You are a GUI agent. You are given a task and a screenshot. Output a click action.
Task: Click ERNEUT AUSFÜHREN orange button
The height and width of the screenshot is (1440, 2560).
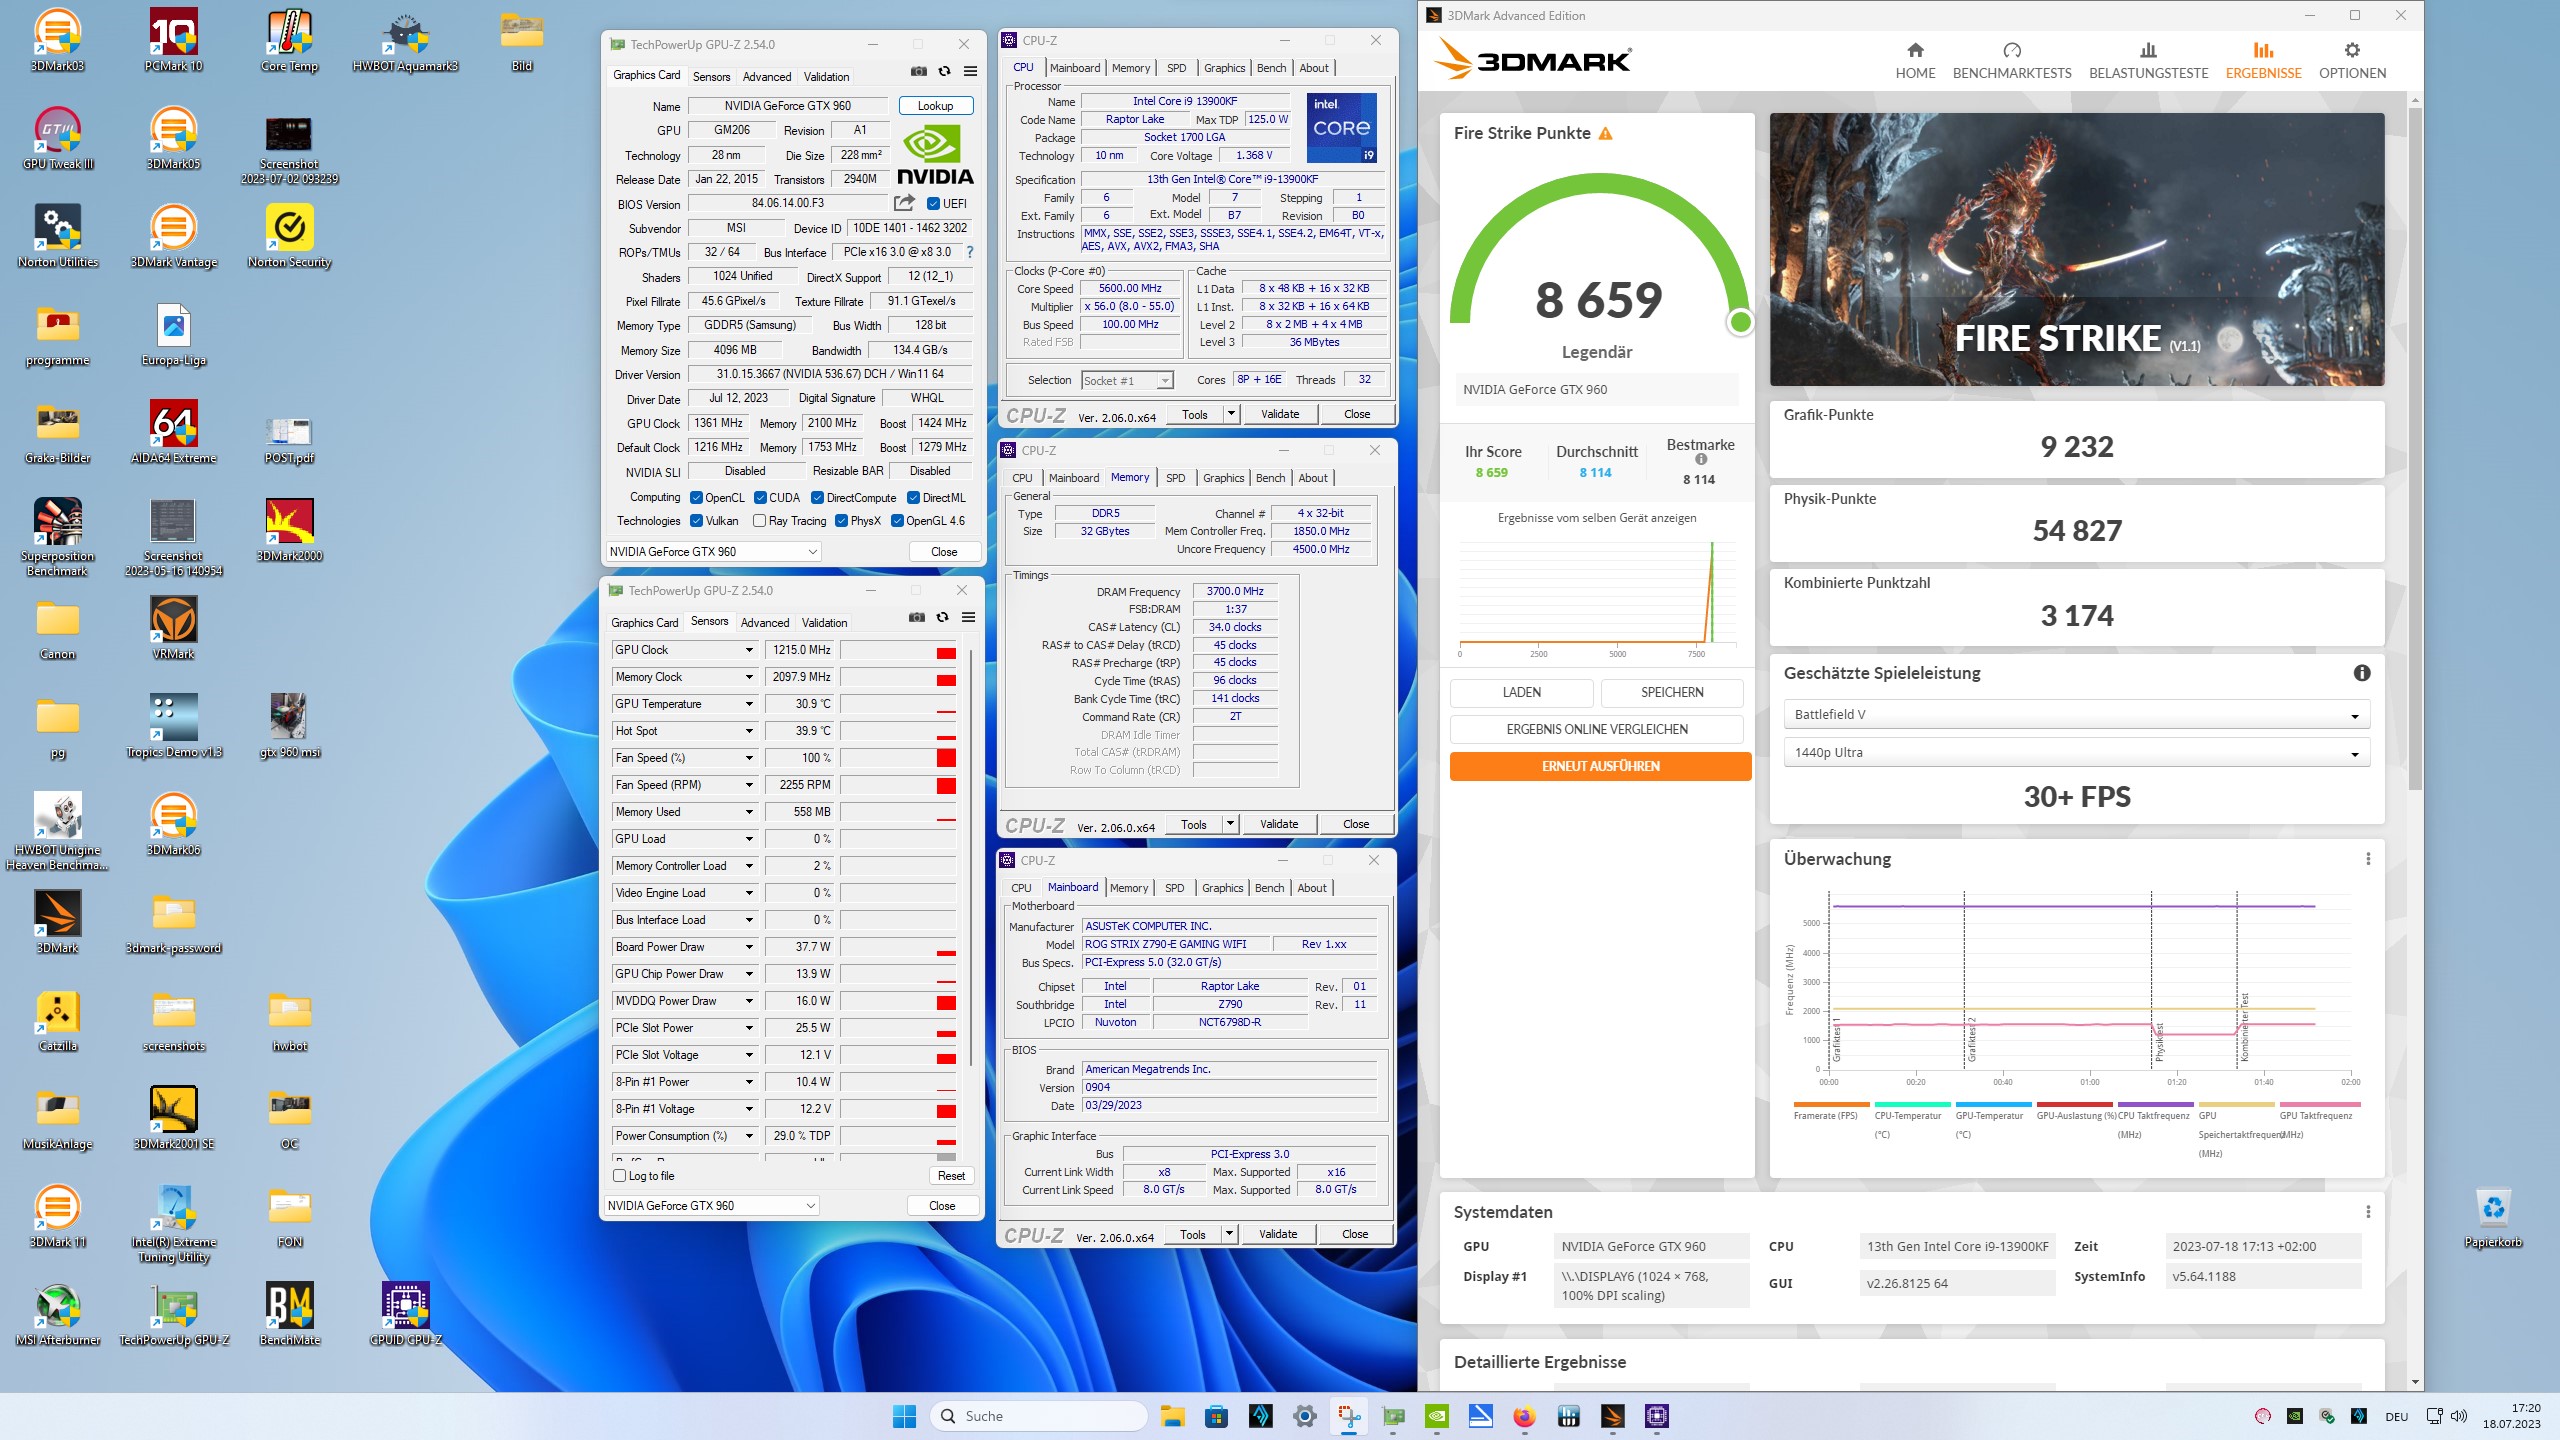(1600, 767)
